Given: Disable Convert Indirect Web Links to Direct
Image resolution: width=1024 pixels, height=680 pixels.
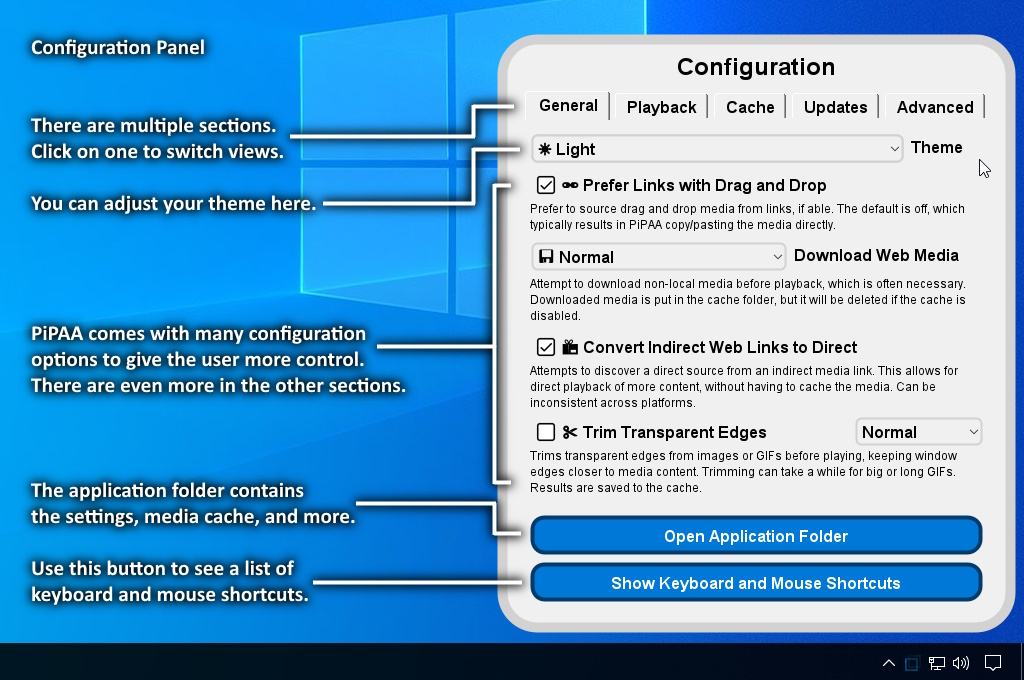Looking at the screenshot, I should click(546, 347).
